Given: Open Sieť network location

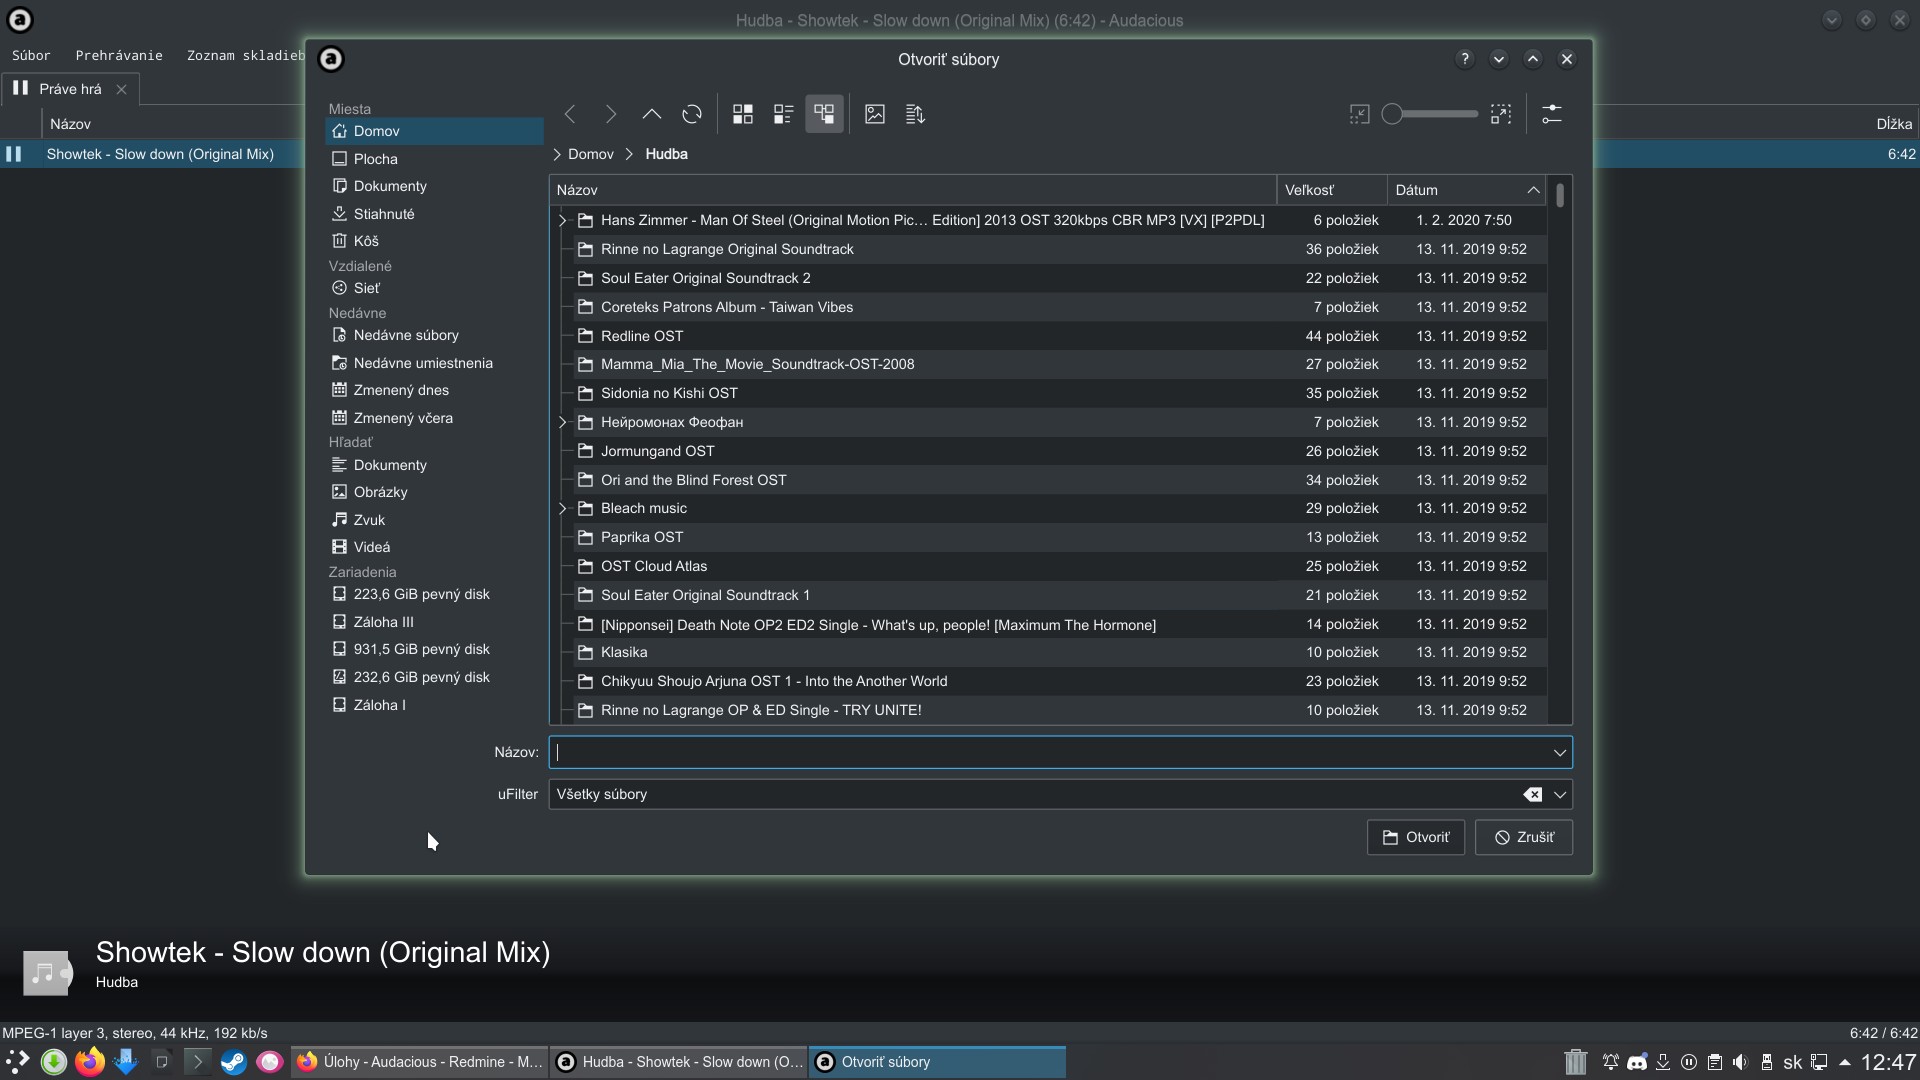Looking at the screenshot, I should 434,288.
